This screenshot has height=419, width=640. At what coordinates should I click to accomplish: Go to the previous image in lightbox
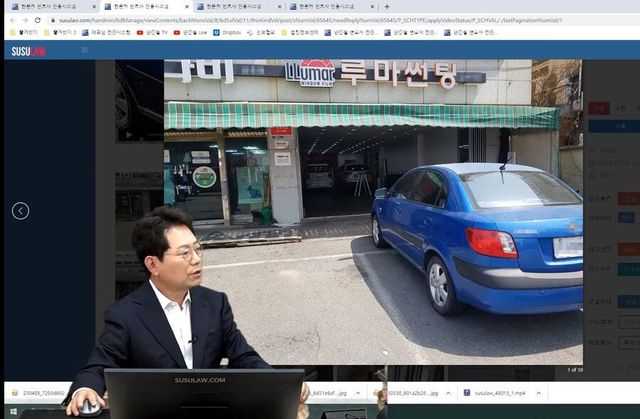coord(20,211)
